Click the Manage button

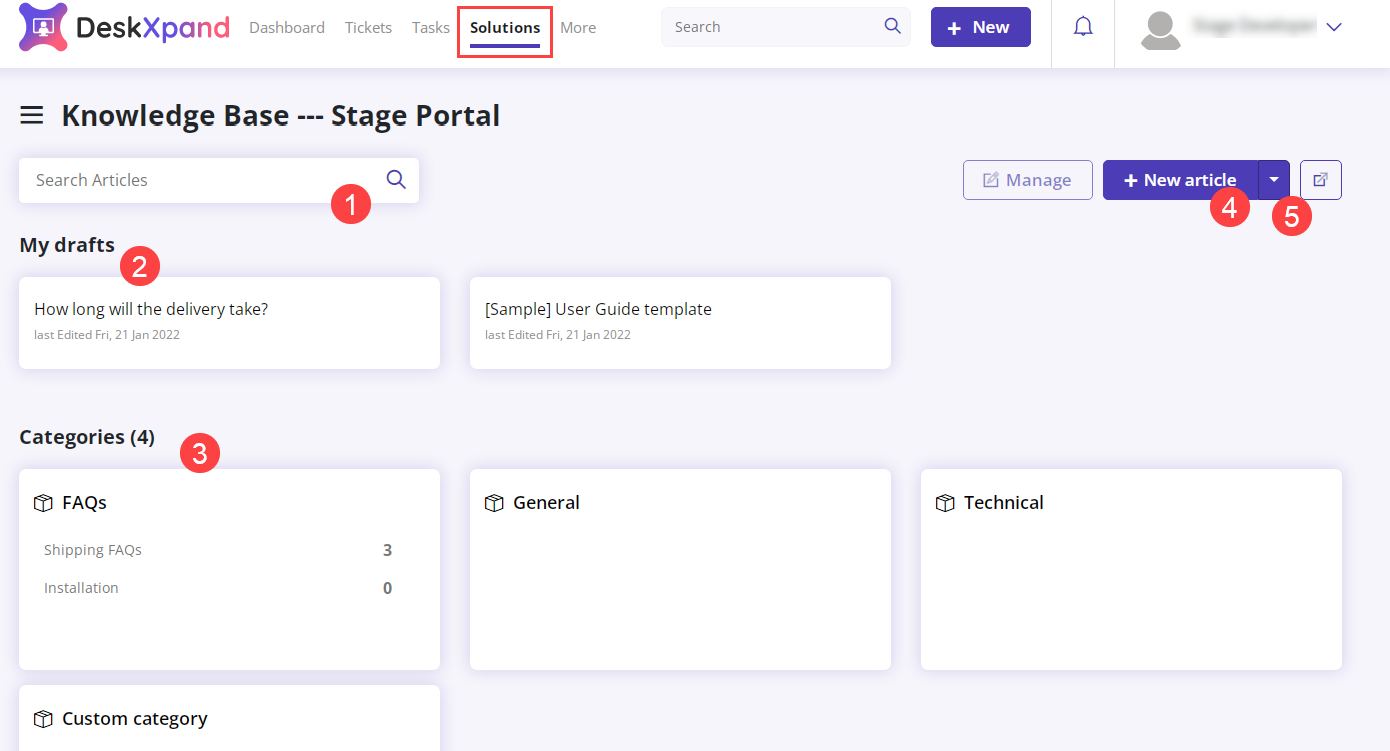click(1027, 179)
